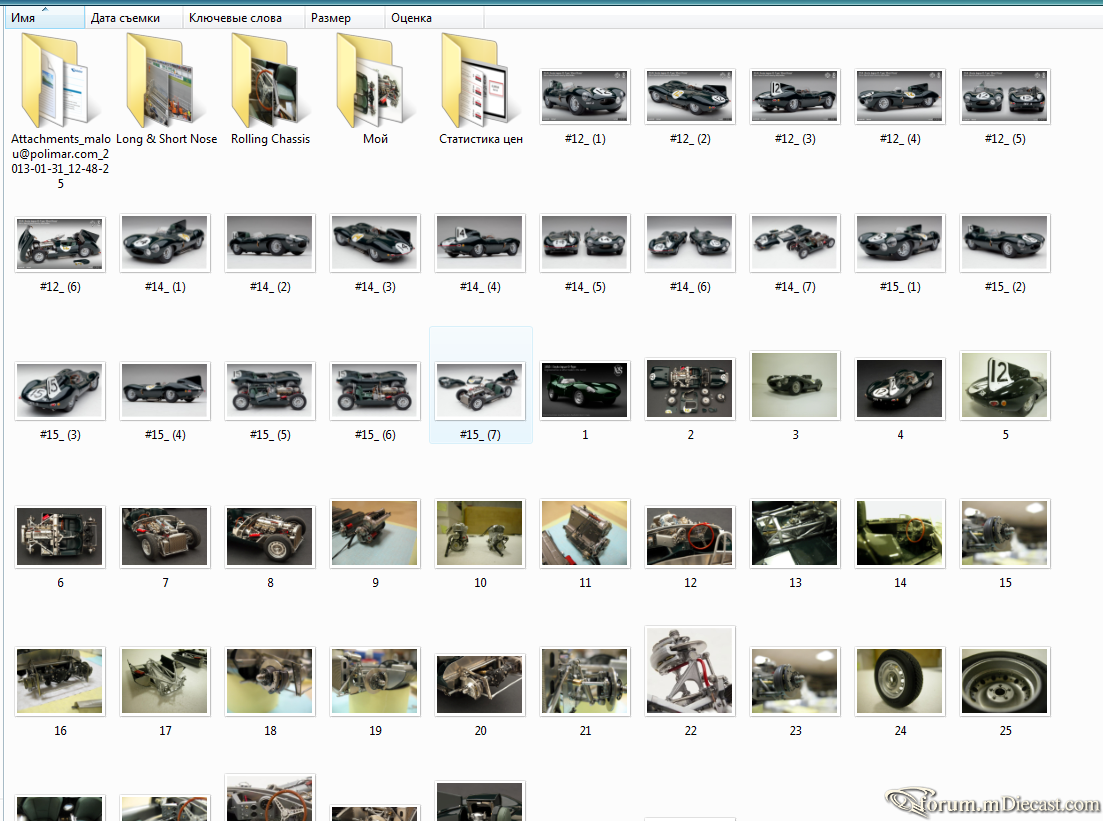Sort by the Размер column header
The image size is (1103, 821).
click(x=345, y=18)
